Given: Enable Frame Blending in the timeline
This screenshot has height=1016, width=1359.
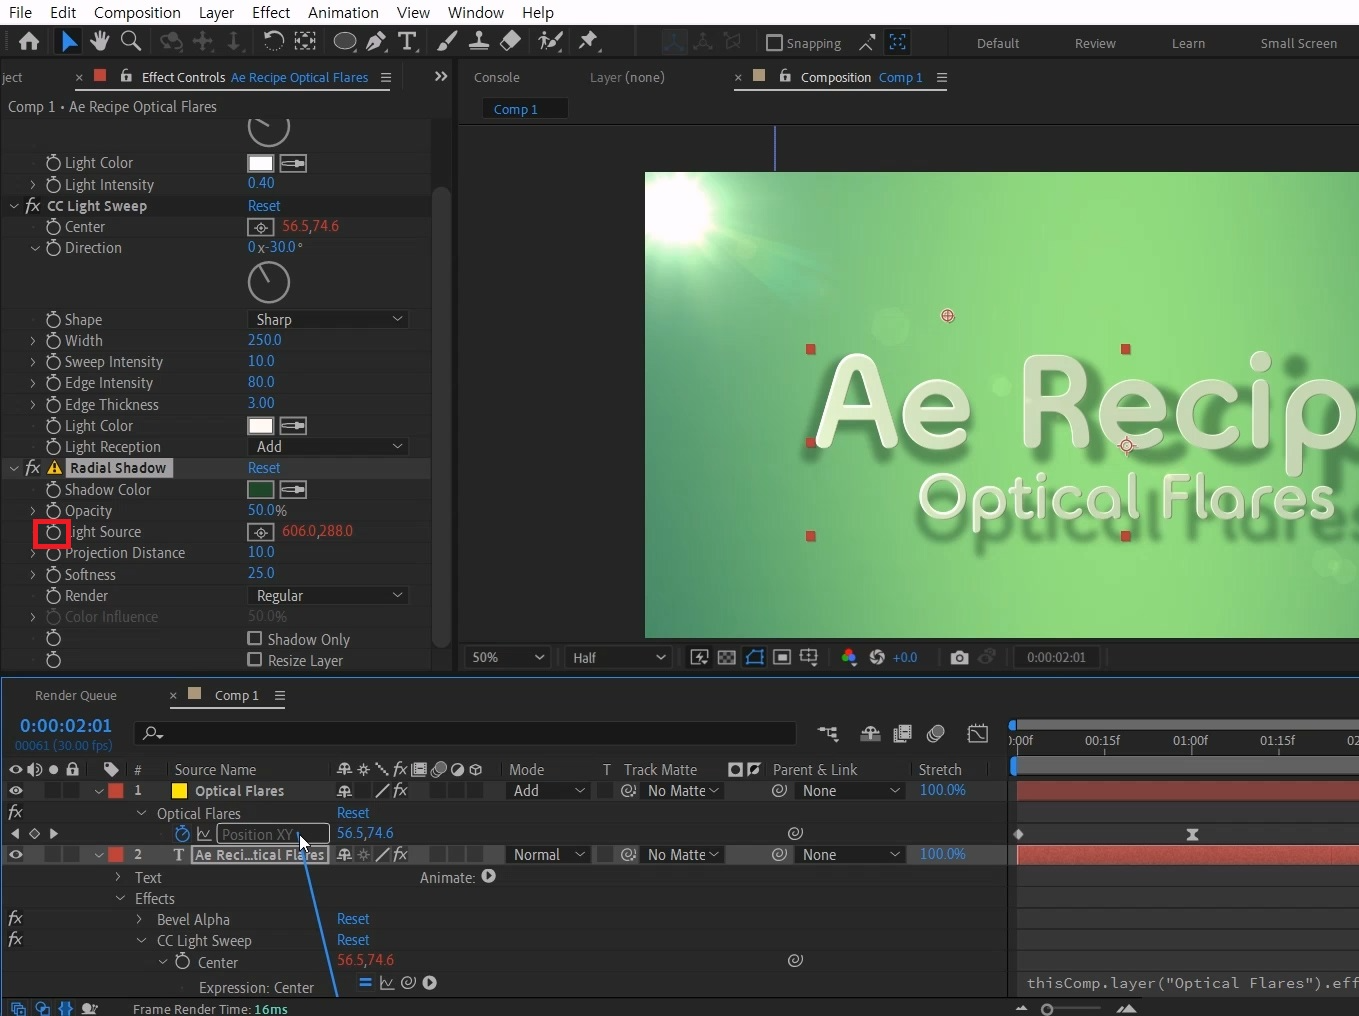Looking at the screenshot, I should [902, 734].
